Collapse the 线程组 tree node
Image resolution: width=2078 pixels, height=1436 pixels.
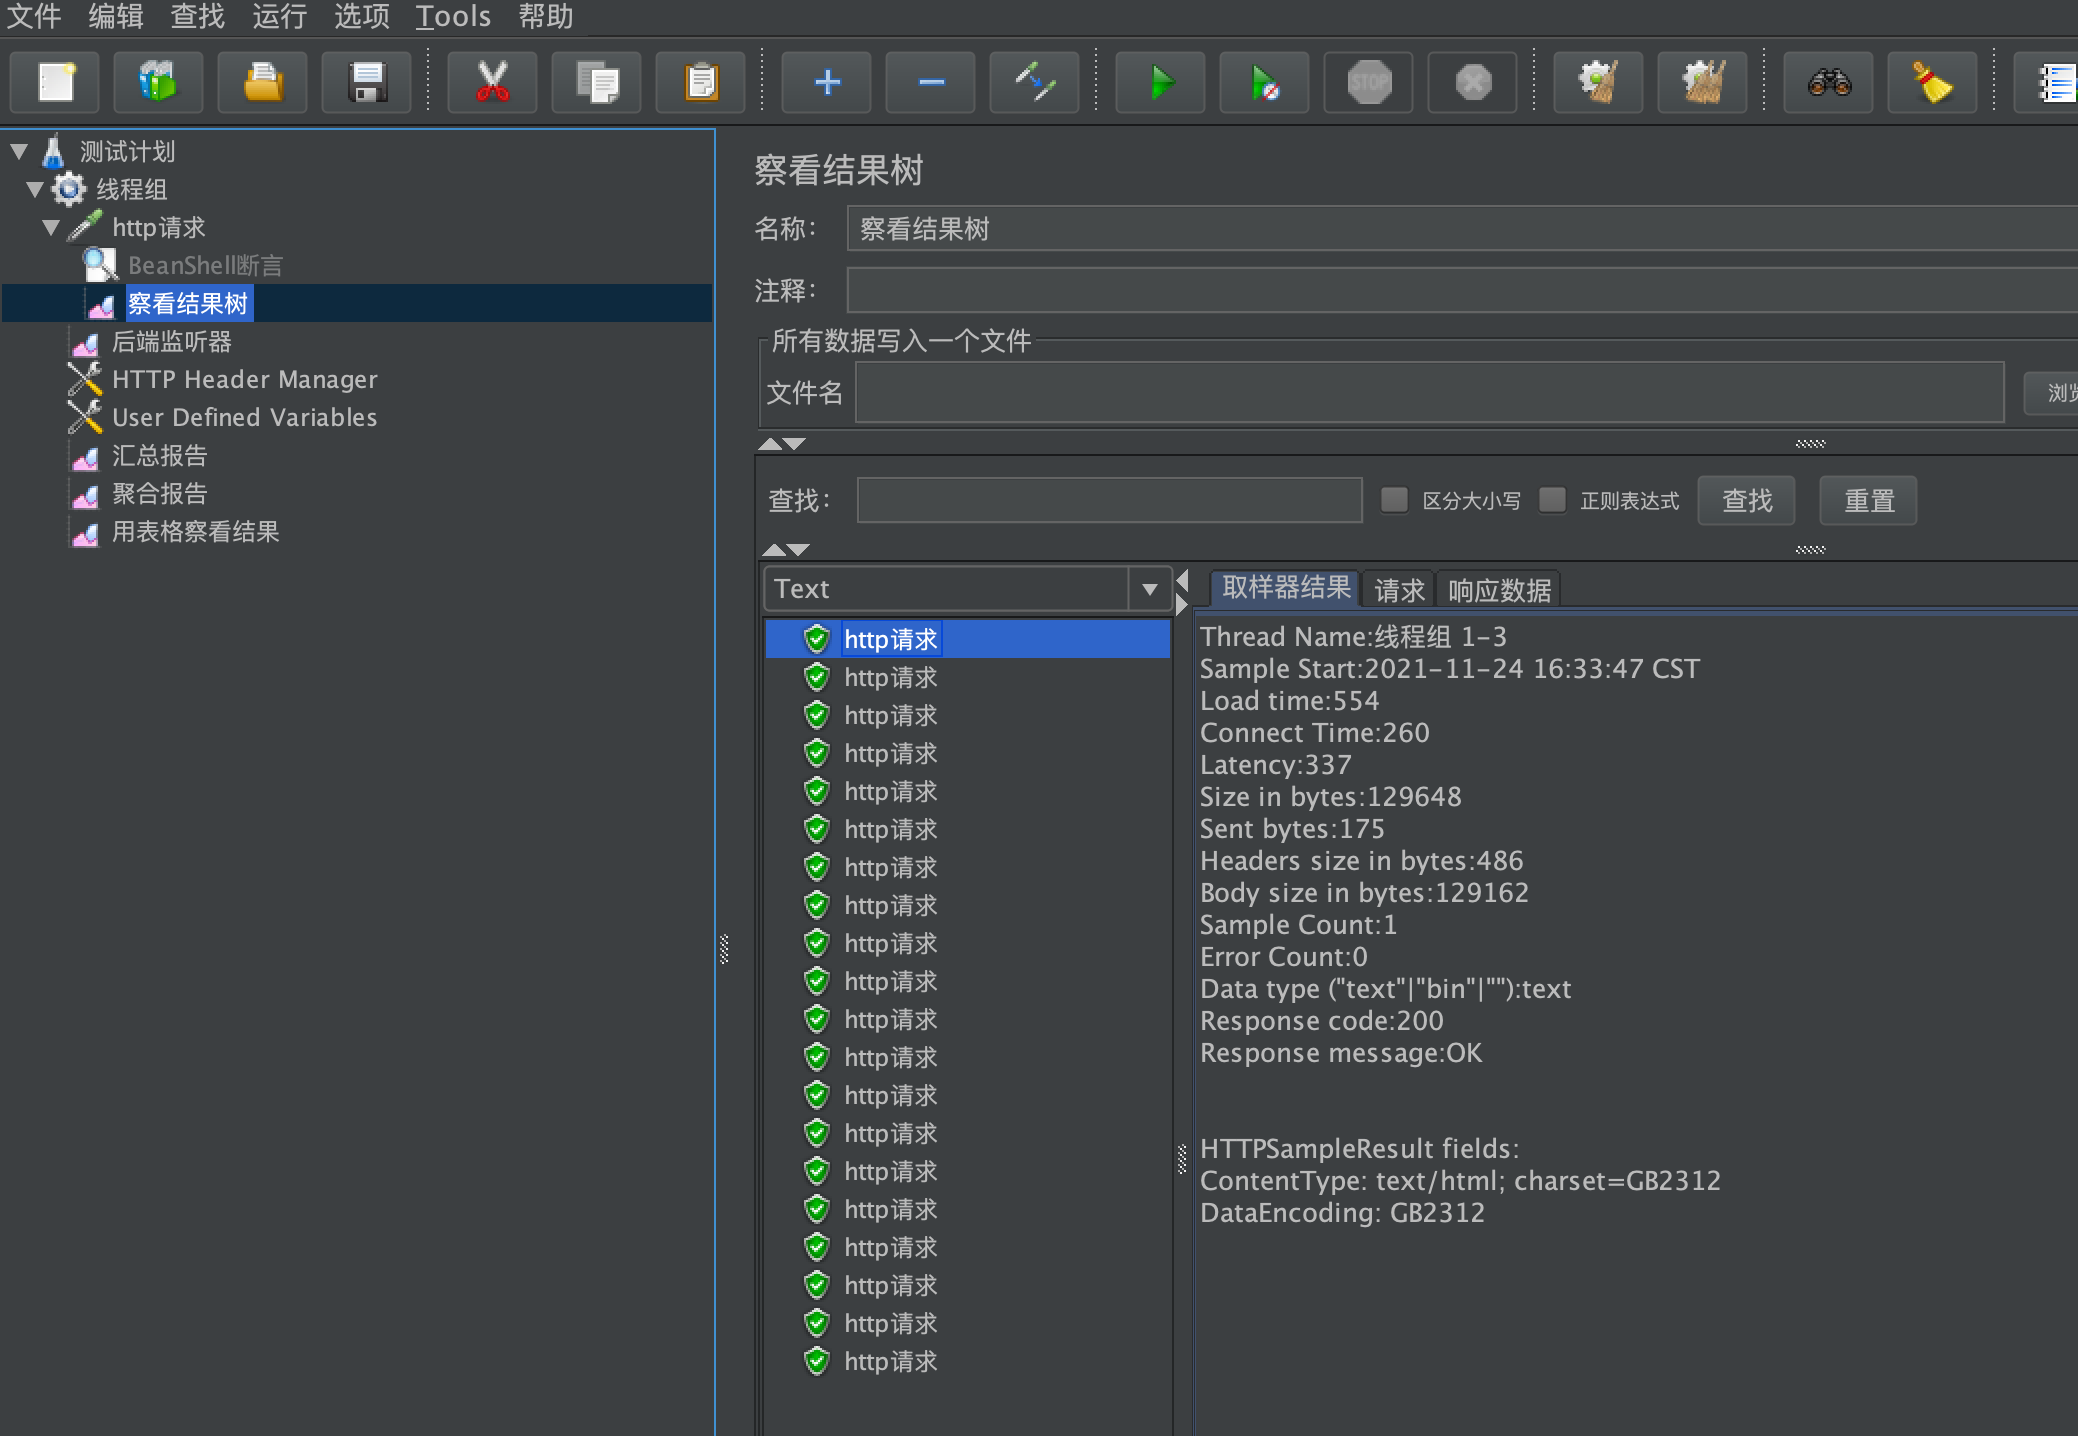[35, 189]
